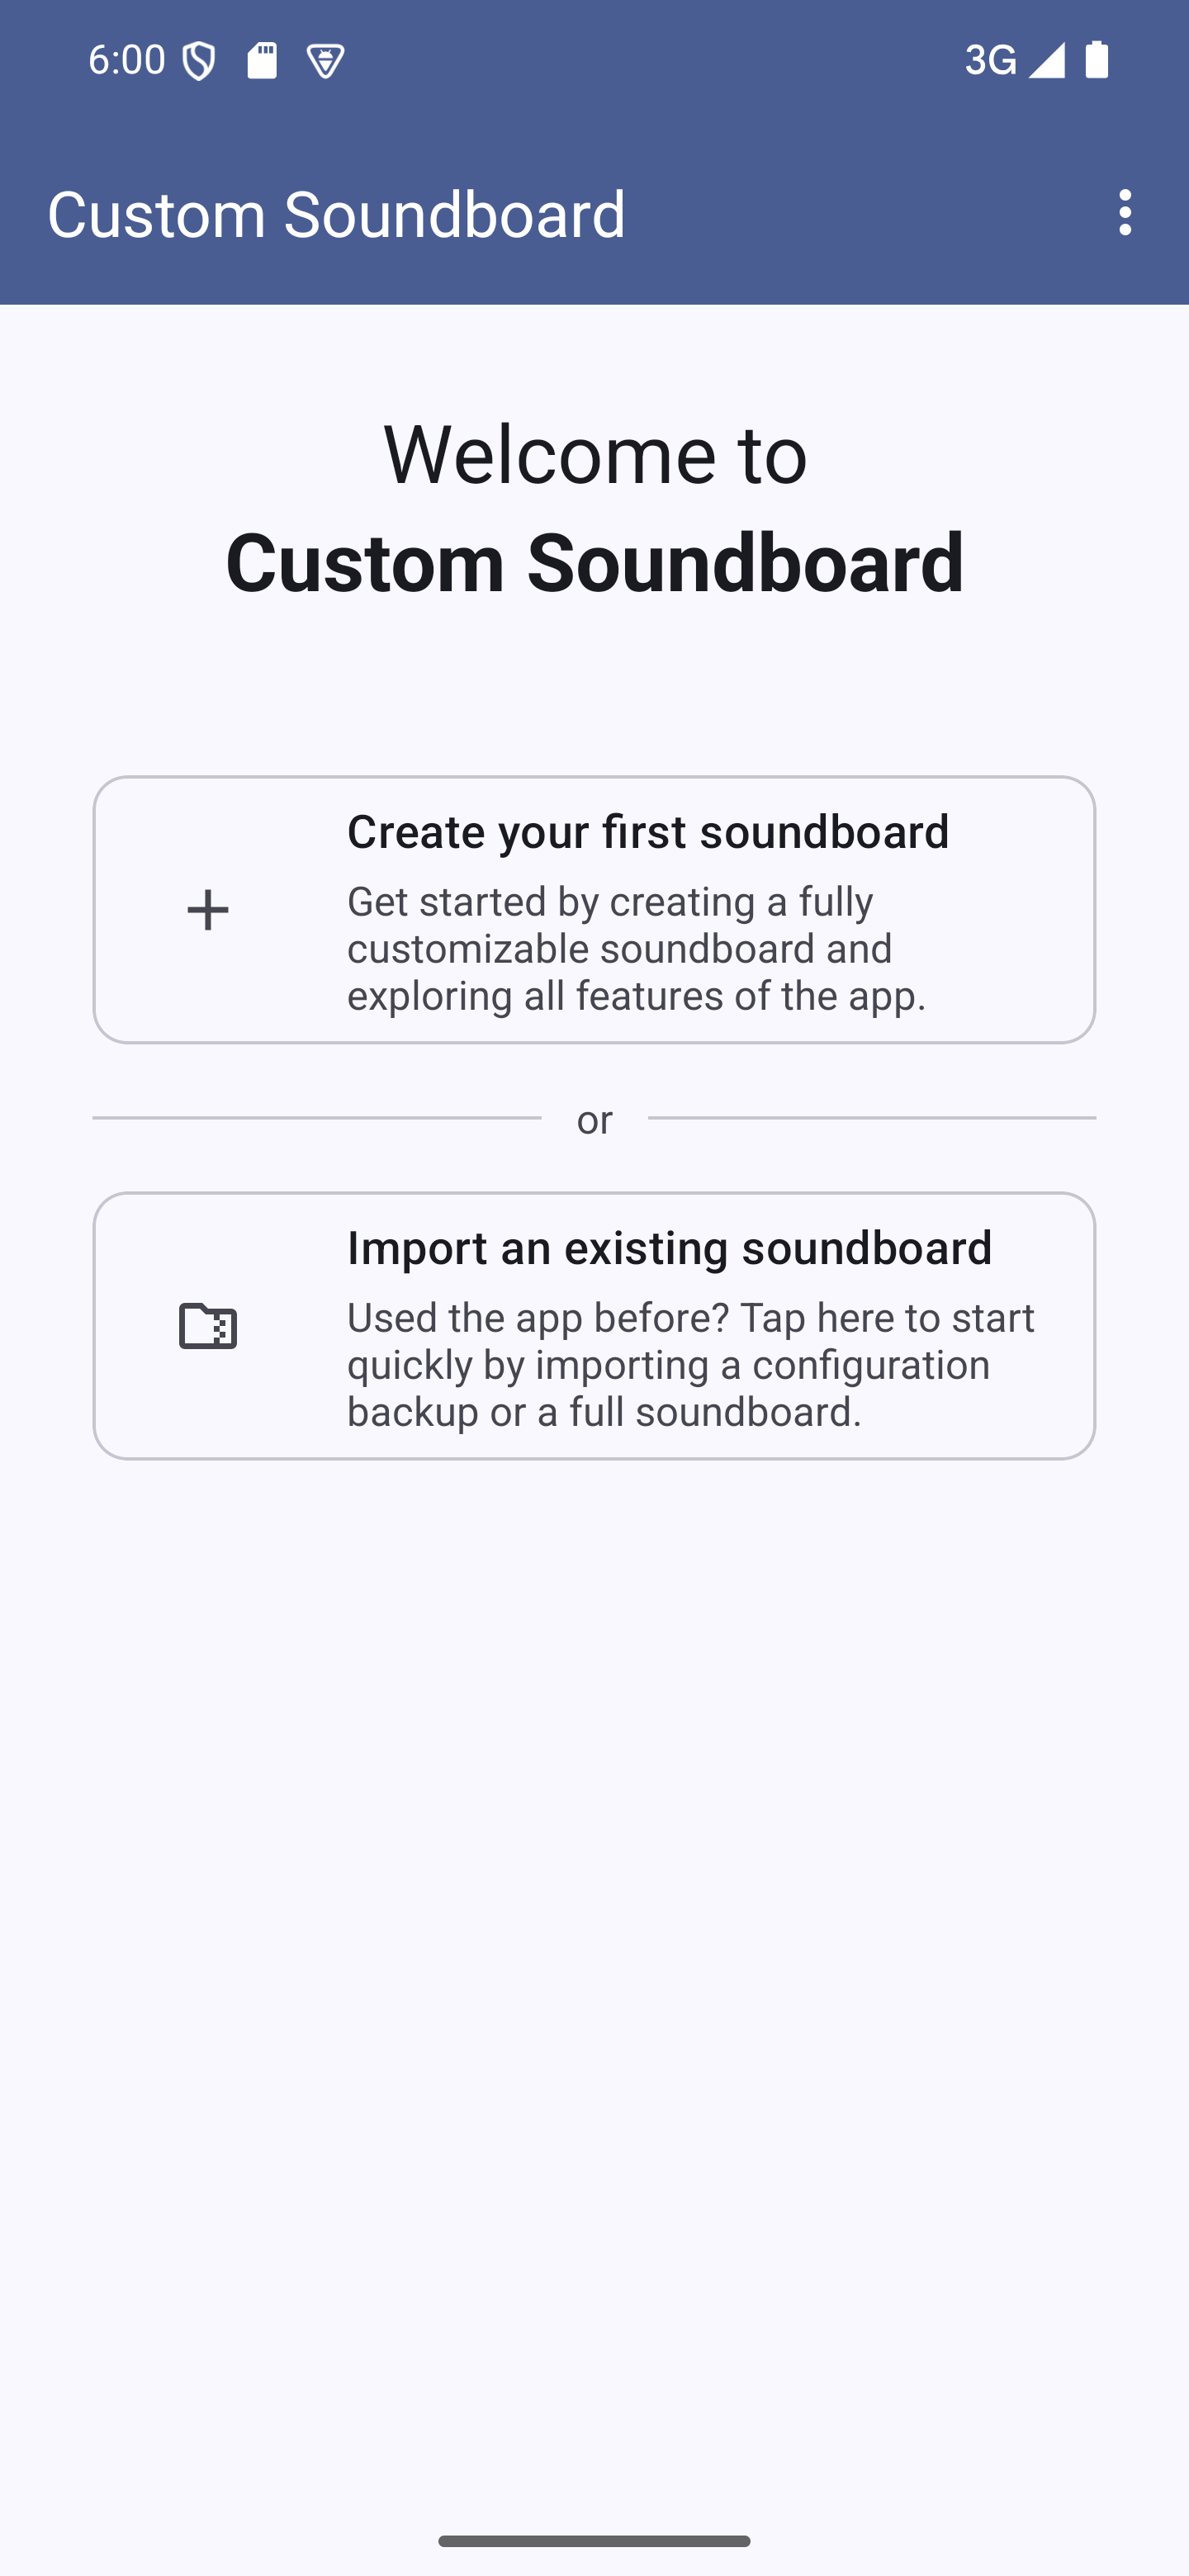Tap the bottom navigation gesture handle

click(594, 2541)
